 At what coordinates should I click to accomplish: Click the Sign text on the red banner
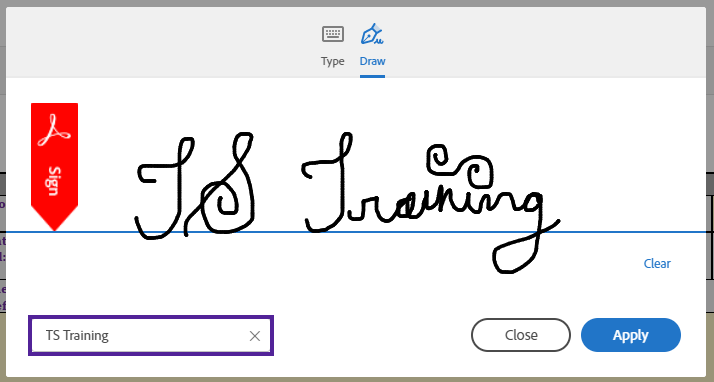54,181
